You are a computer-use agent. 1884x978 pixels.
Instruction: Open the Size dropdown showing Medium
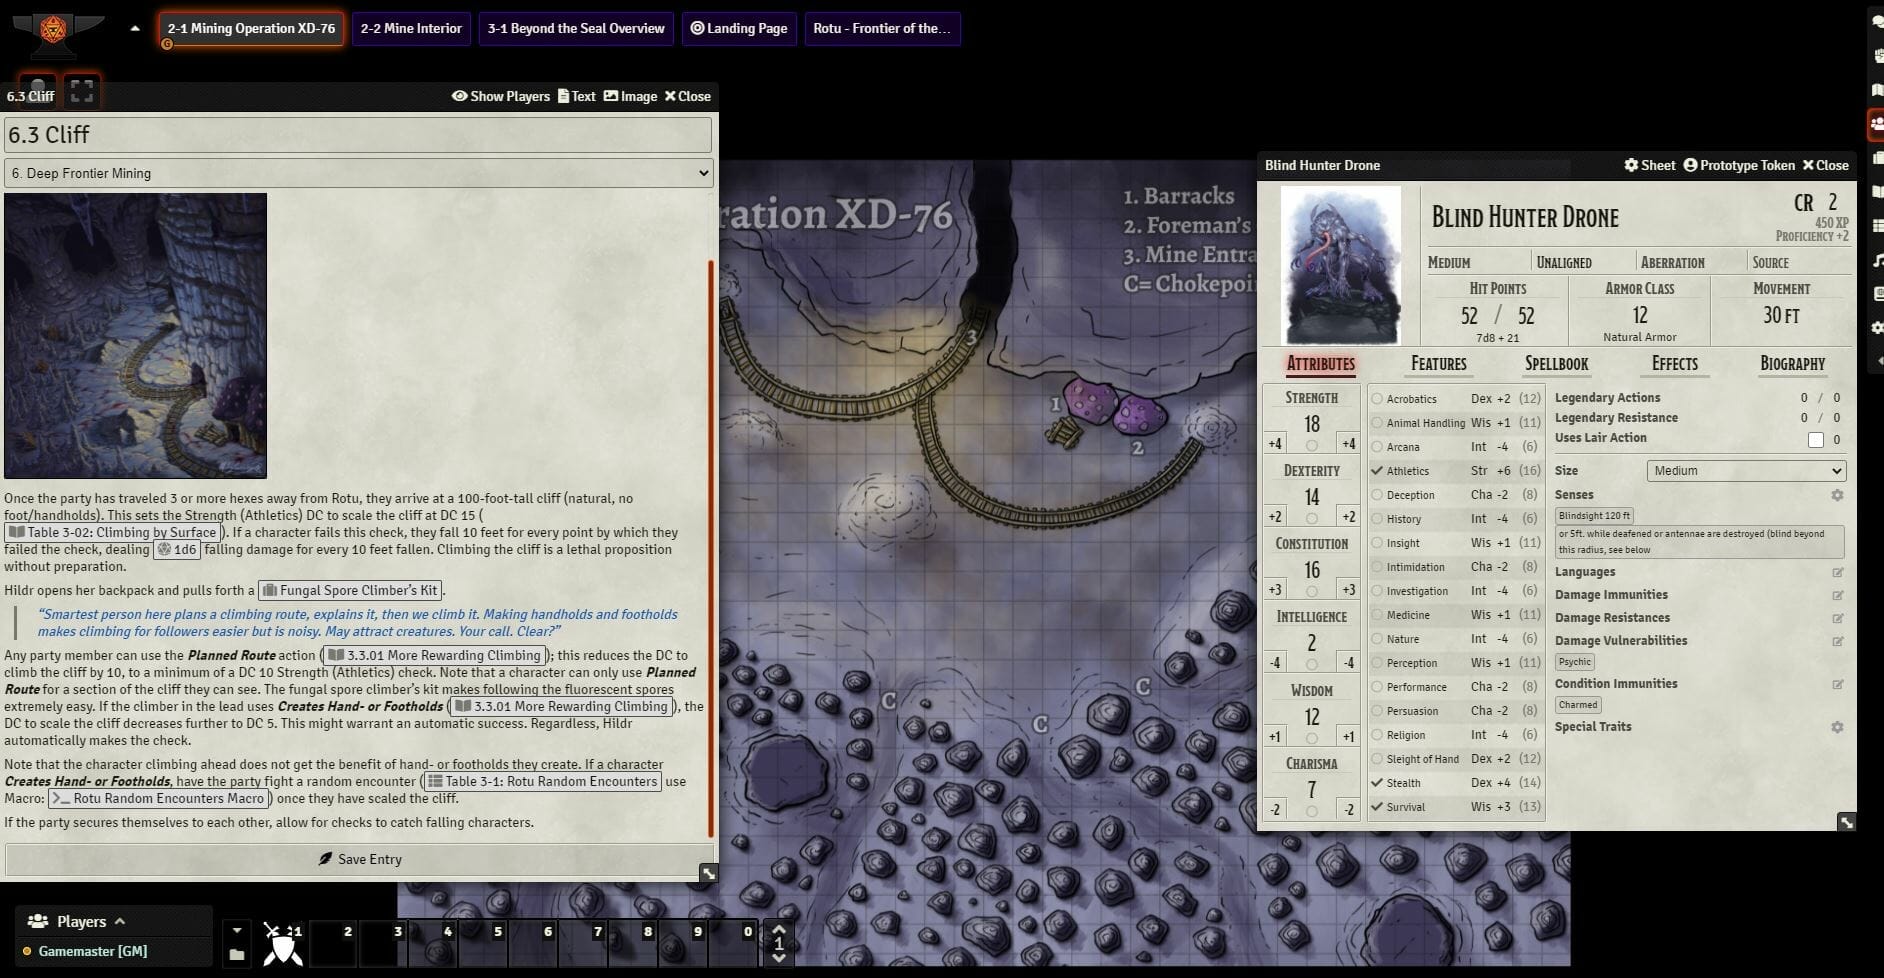click(1745, 471)
